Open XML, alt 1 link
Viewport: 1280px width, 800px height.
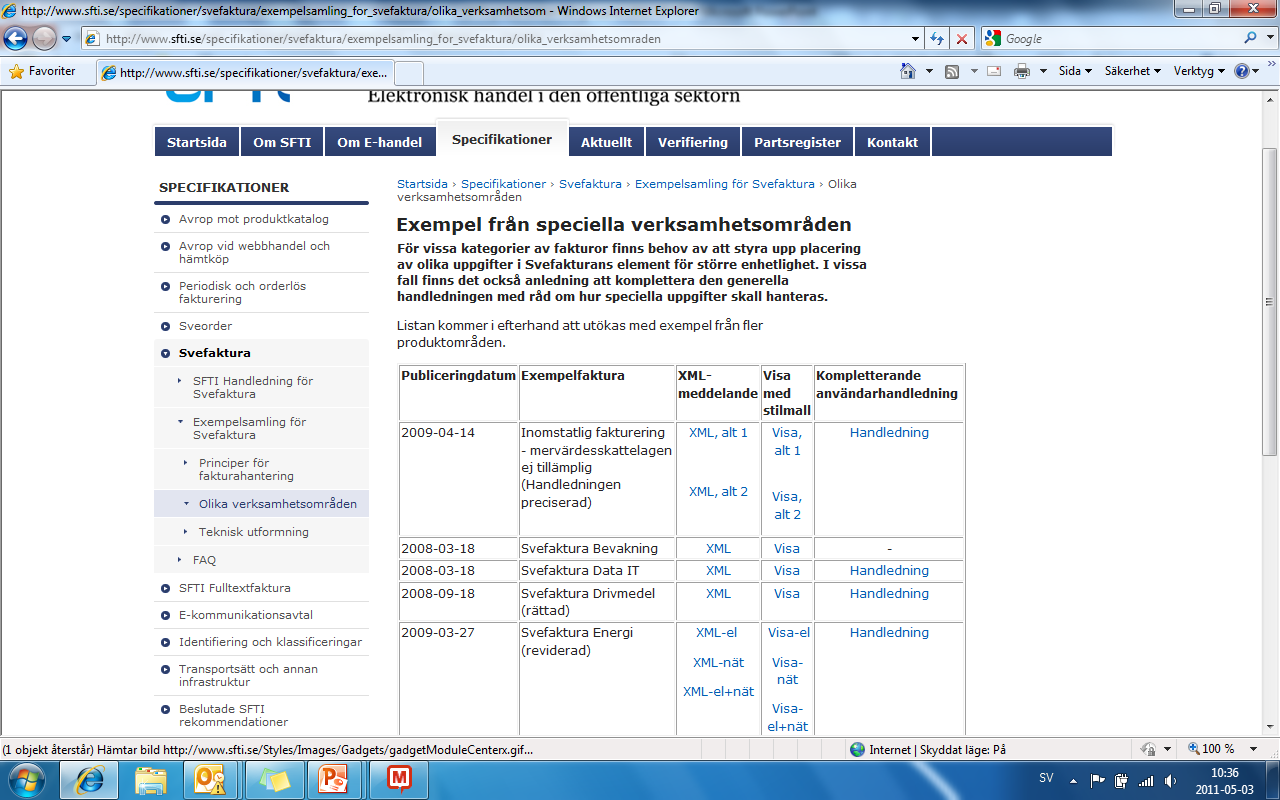[x=718, y=432]
